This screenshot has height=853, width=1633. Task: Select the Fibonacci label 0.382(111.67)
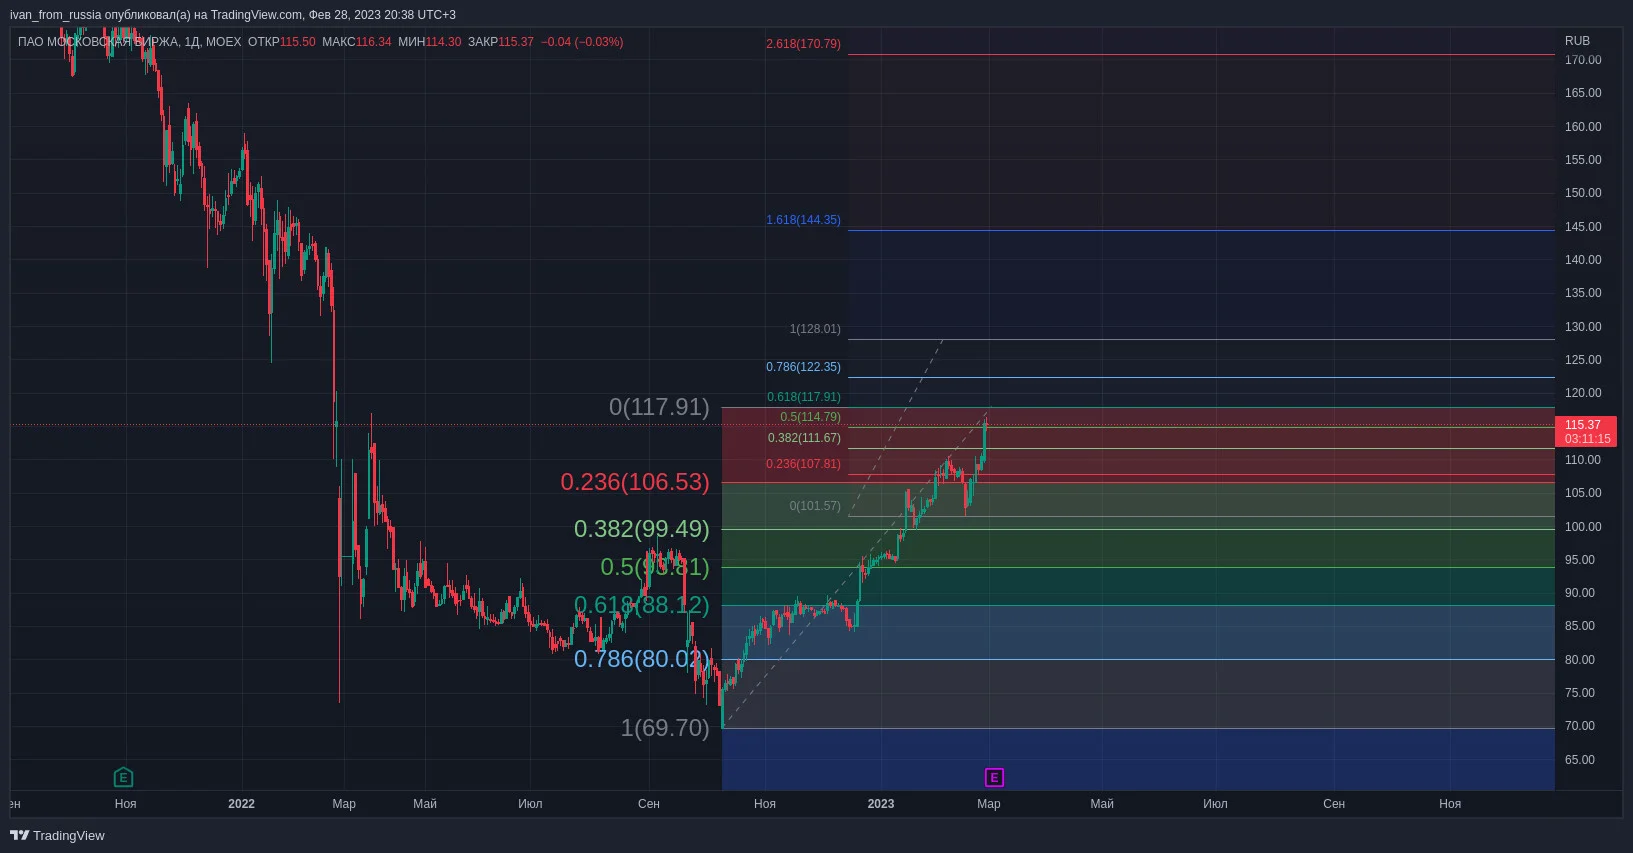pos(804,438)
